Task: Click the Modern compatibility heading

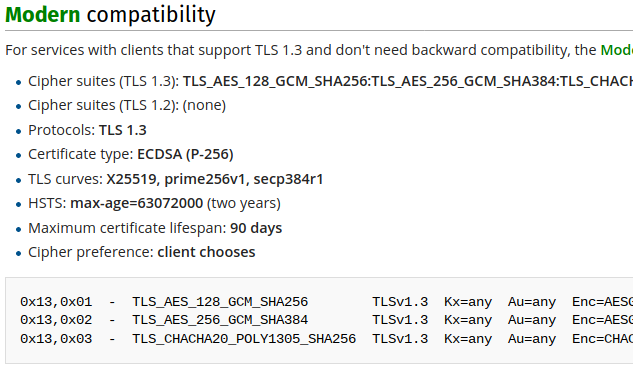Action: click(x=110, y=15)
